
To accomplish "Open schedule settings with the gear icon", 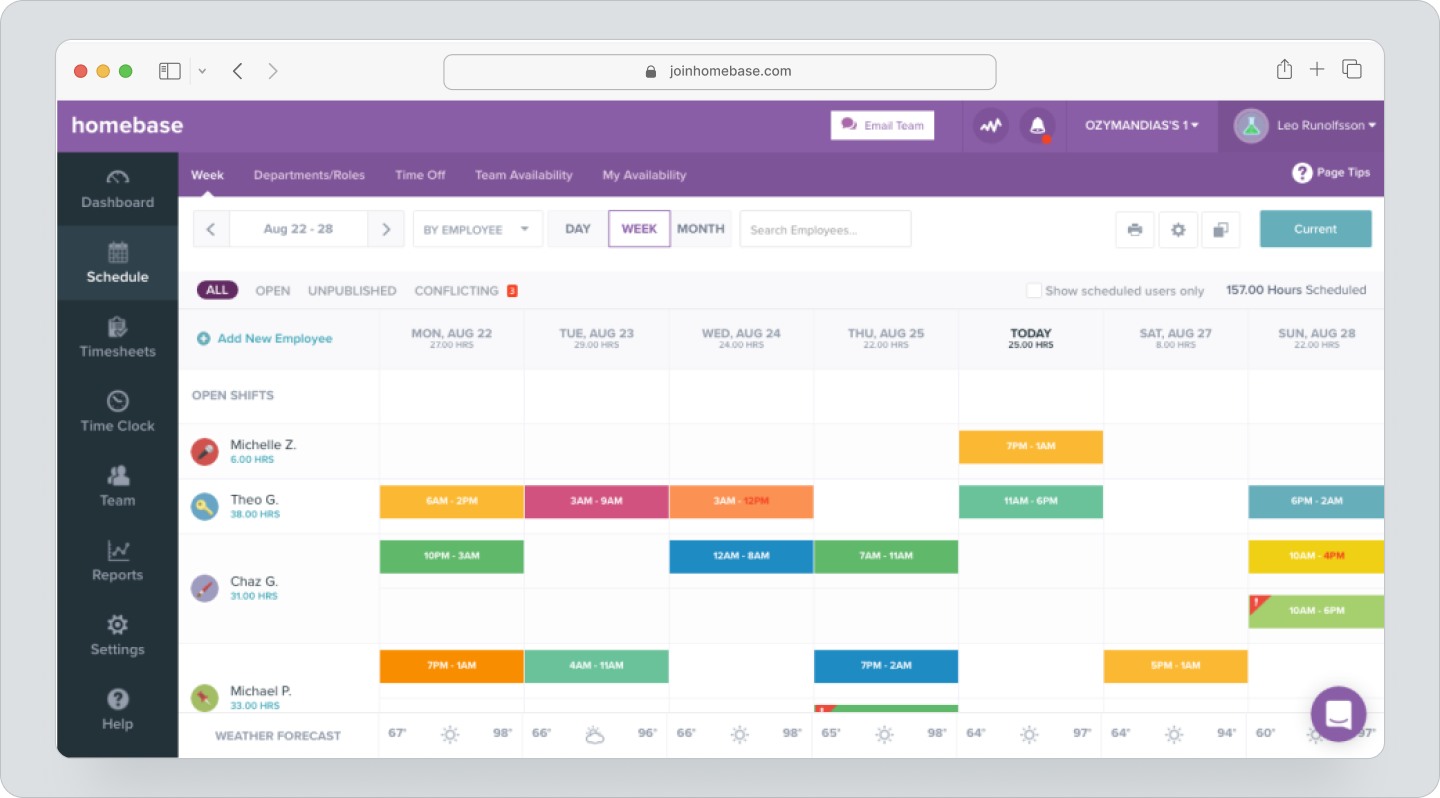I will point(1178,228).
